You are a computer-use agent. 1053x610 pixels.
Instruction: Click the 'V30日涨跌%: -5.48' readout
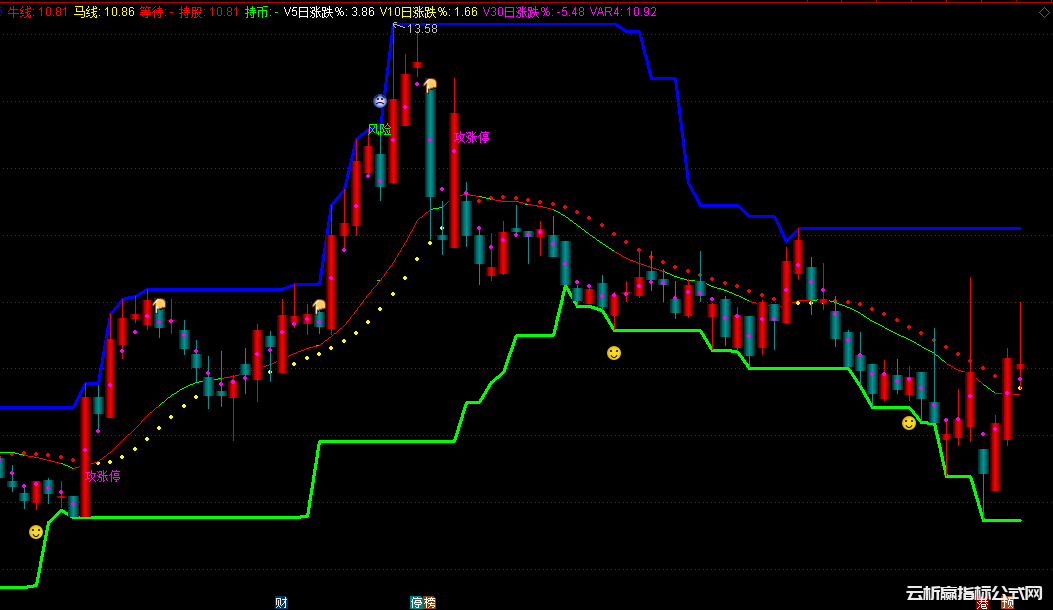534,12
